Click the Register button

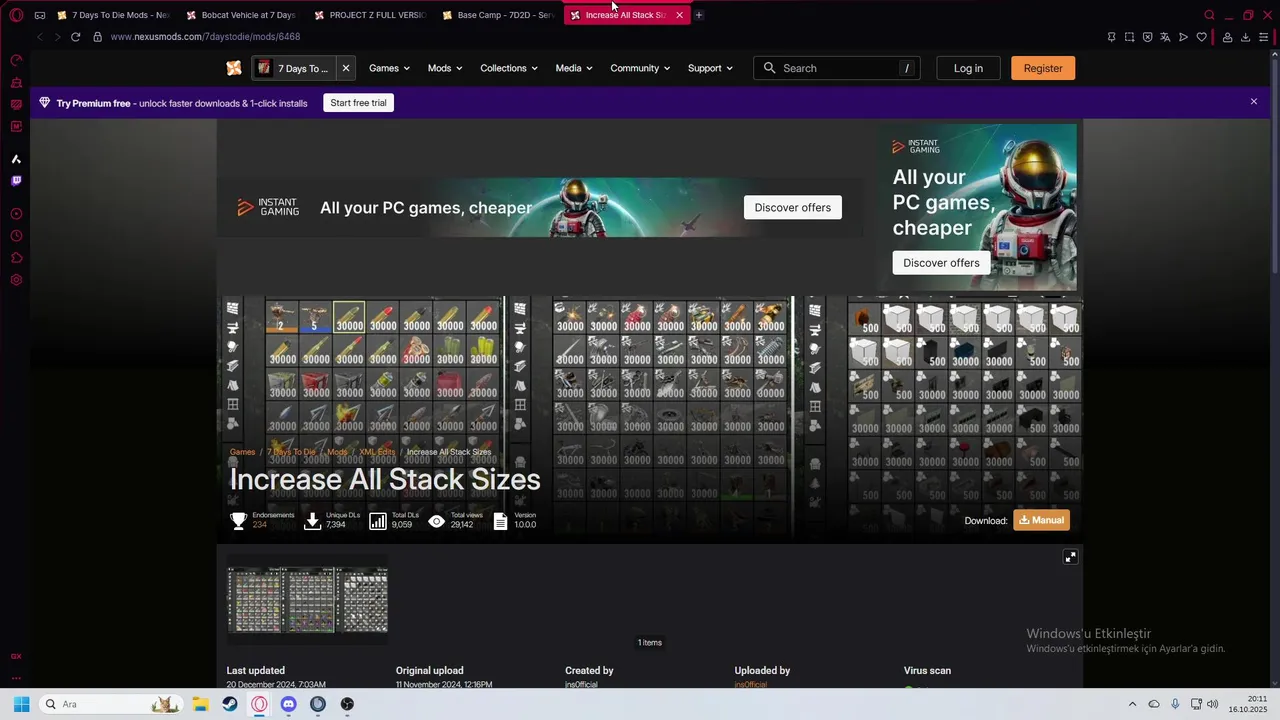pos(1043,68)
